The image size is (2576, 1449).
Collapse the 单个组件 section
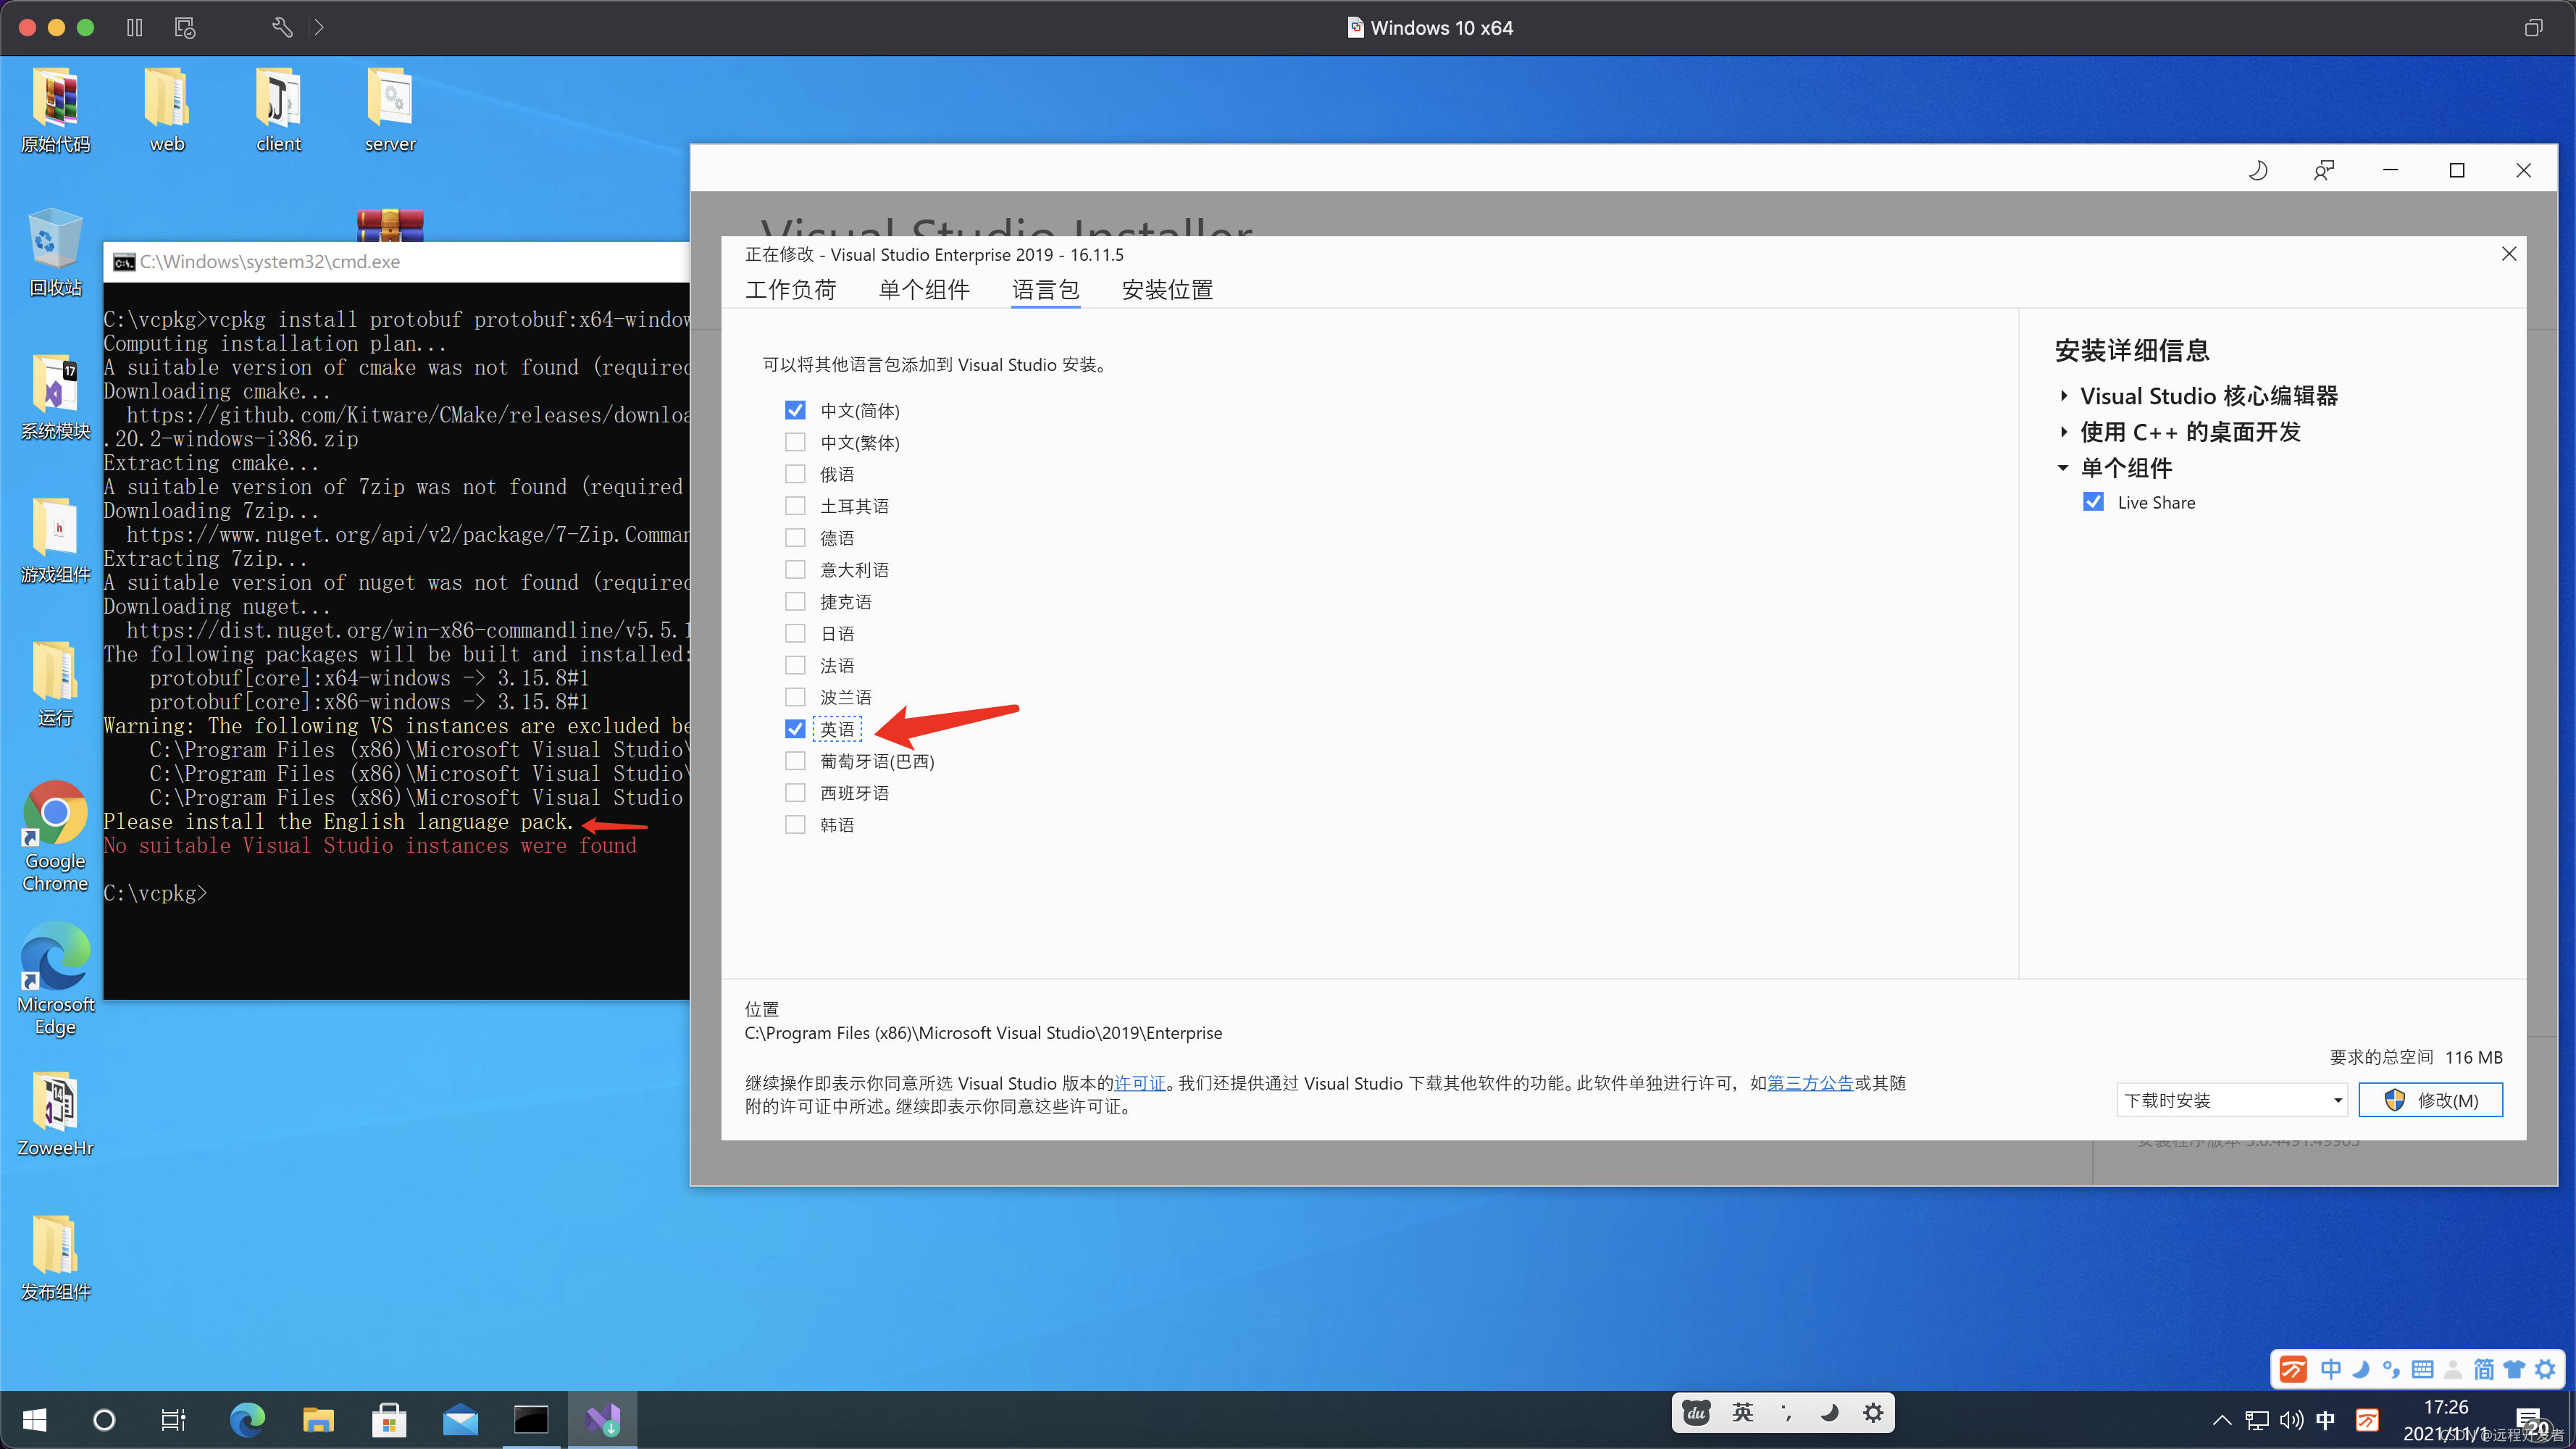coord(2063,468)
